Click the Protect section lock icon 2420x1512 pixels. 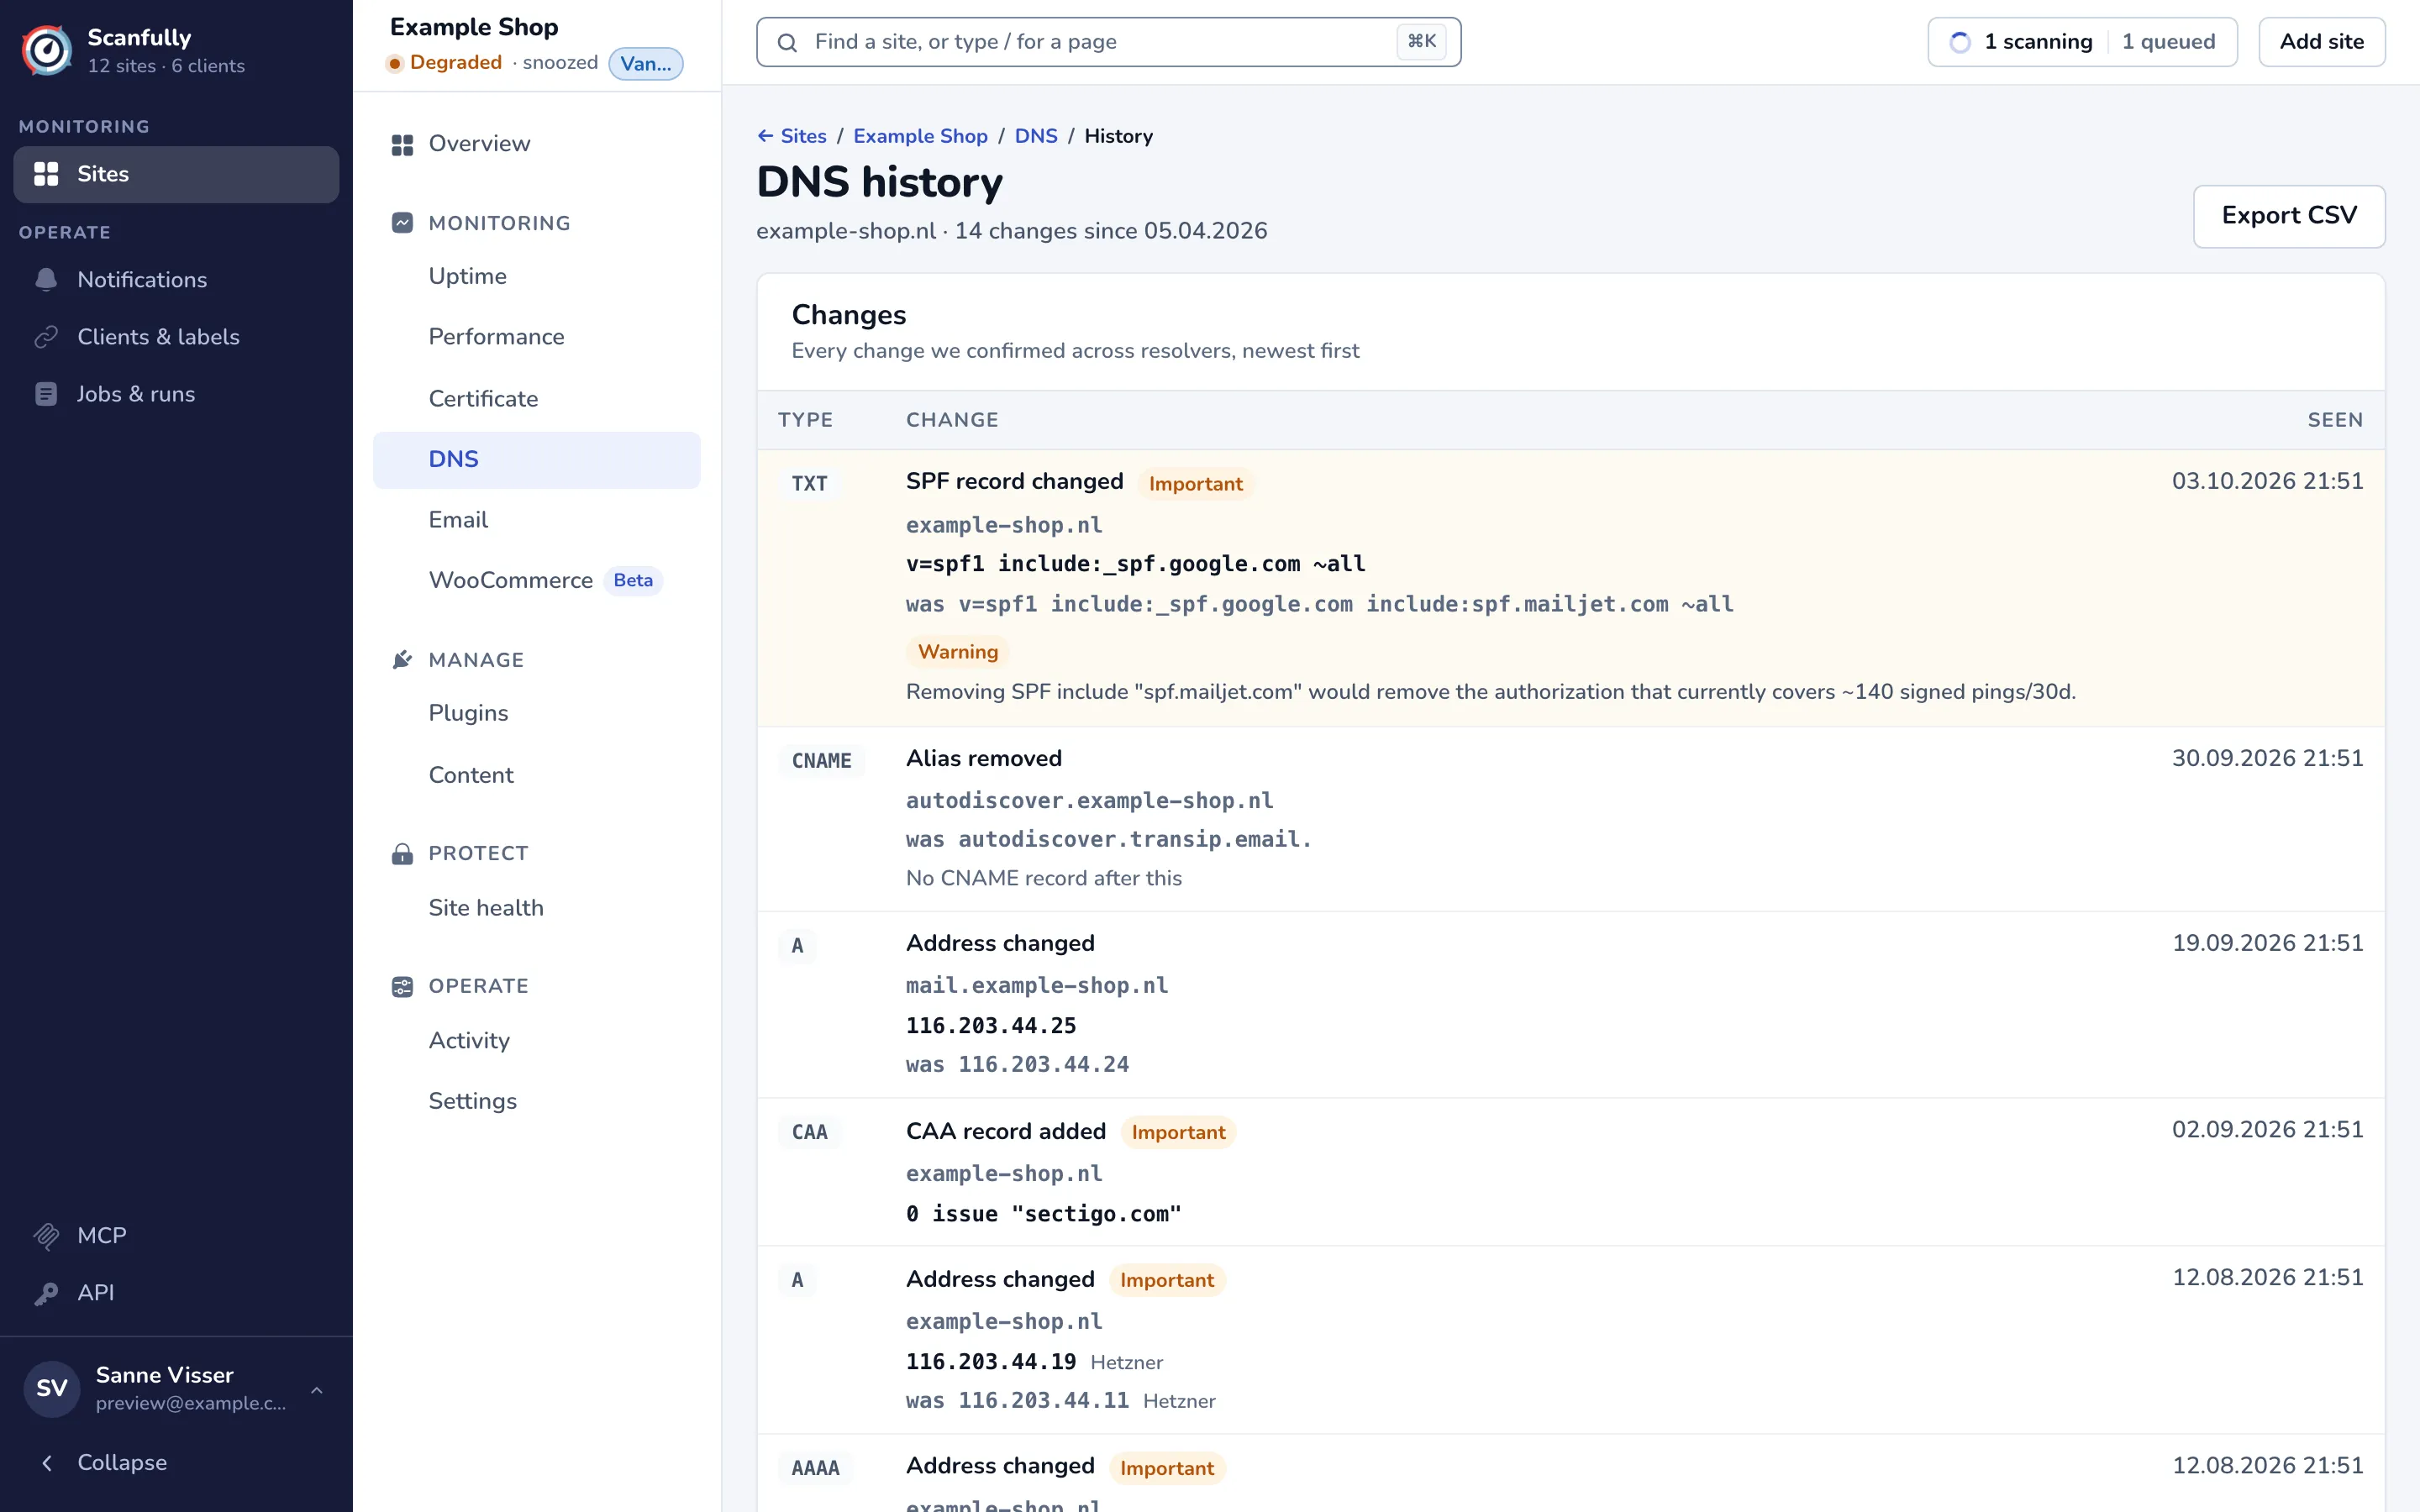(x=402, y=854)
